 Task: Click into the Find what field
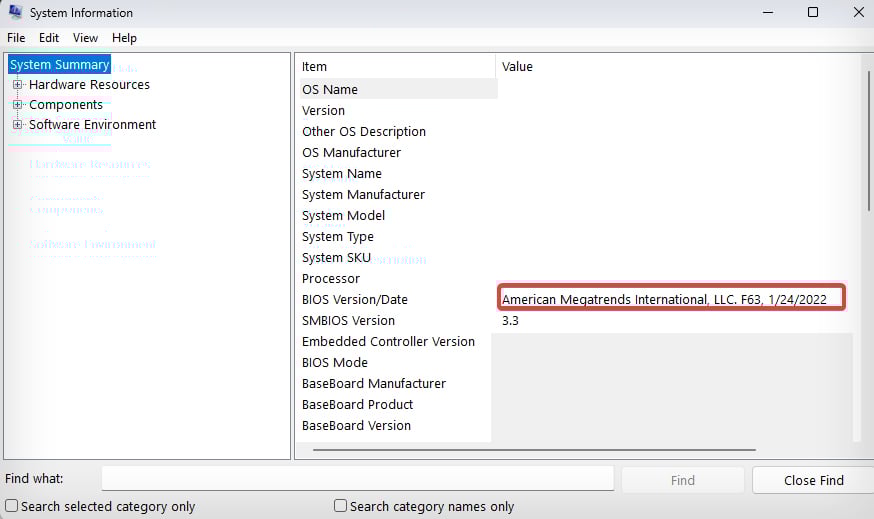[x=357, y=479]
